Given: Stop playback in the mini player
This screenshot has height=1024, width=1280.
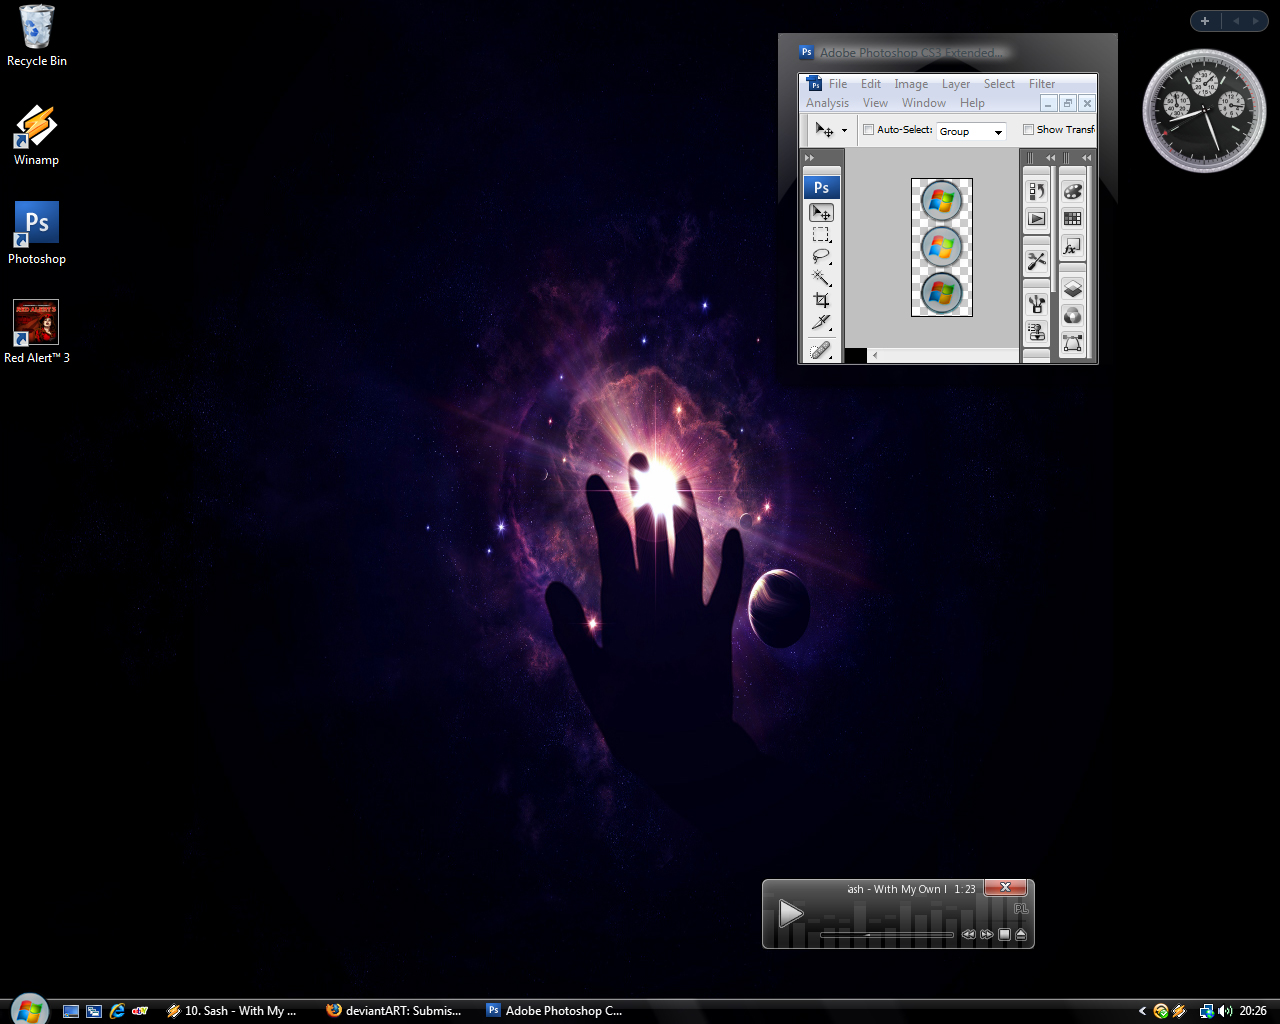Looking at the screenshot, I should click(1005, 935).
